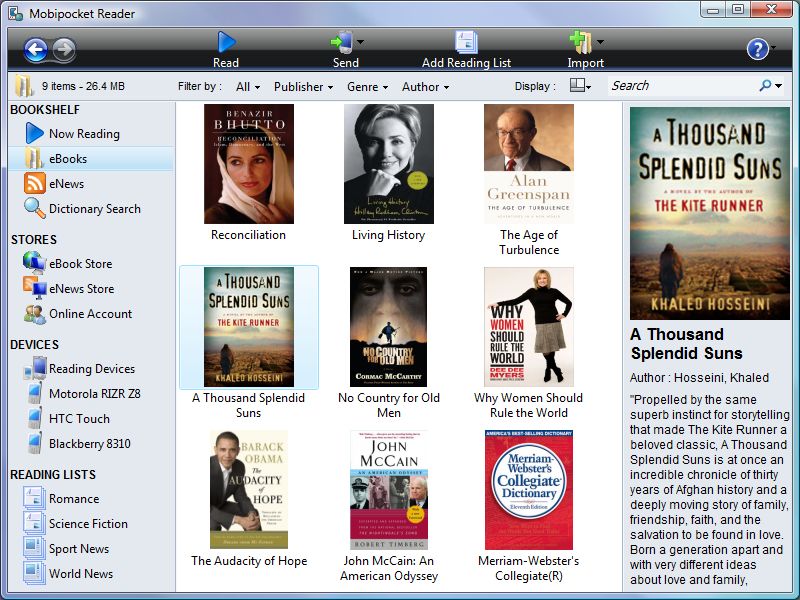
Task: Open the All filter dropdown
Action: (248, 87)
